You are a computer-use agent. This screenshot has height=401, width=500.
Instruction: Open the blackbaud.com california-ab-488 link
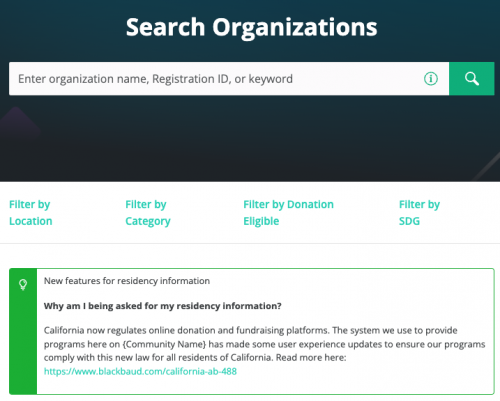point(140,371)
